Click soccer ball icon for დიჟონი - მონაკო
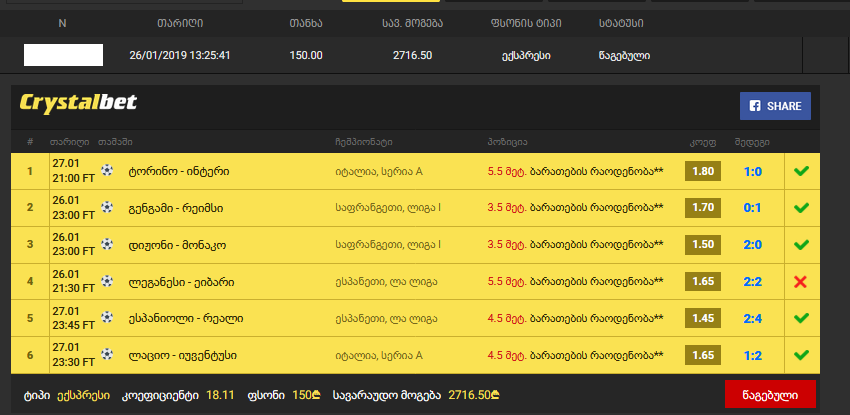This screenshot has height=415, width=850. pyautogui.click(x=107, y=244)
